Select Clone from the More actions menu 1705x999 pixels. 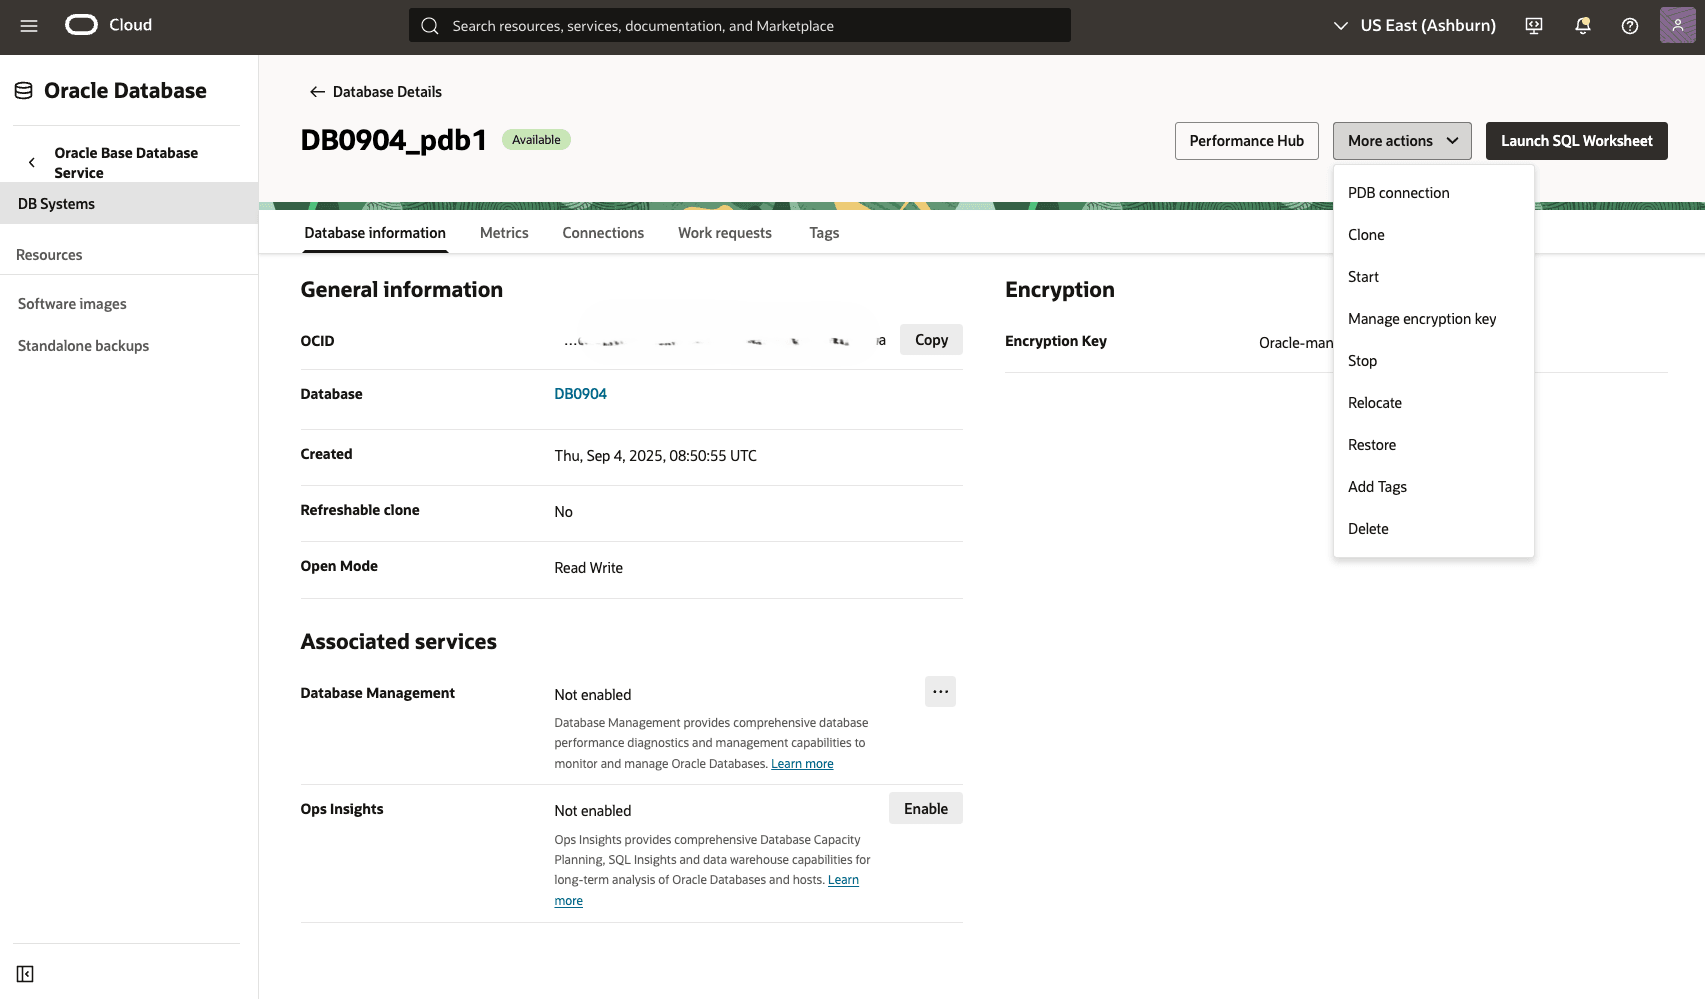[1366, 234]
